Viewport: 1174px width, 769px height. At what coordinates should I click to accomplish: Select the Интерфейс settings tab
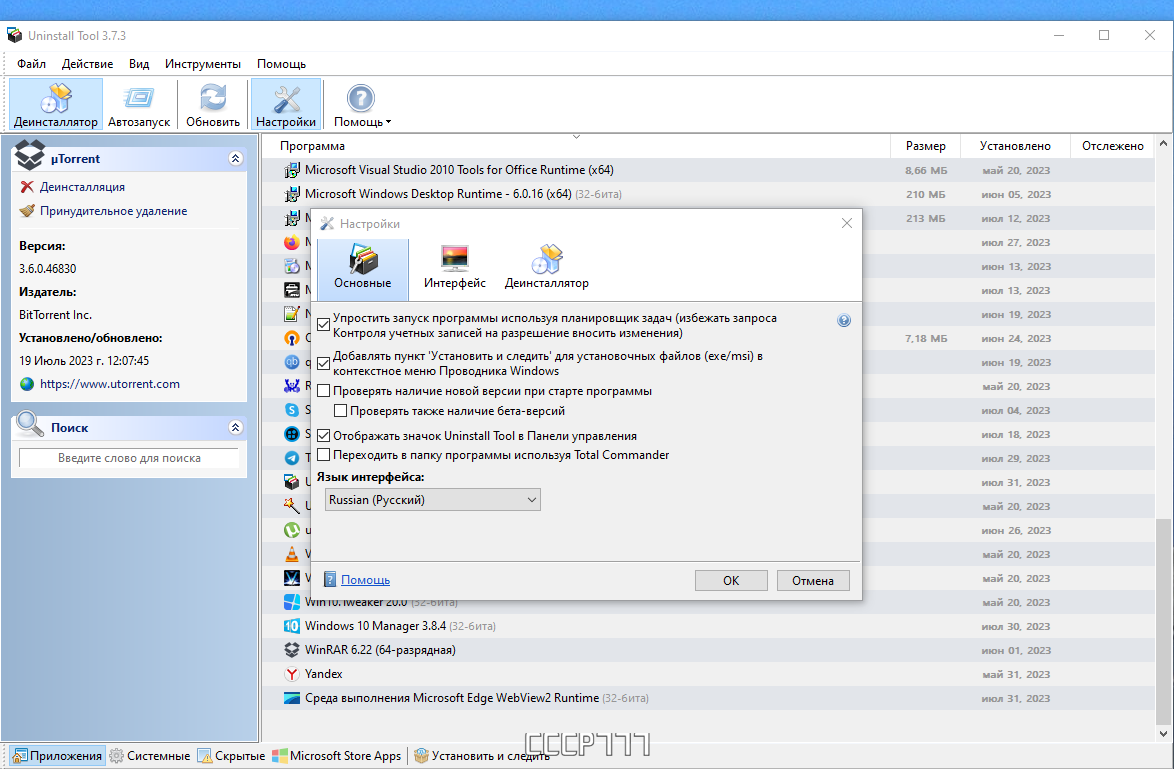[x=454, y=269]
